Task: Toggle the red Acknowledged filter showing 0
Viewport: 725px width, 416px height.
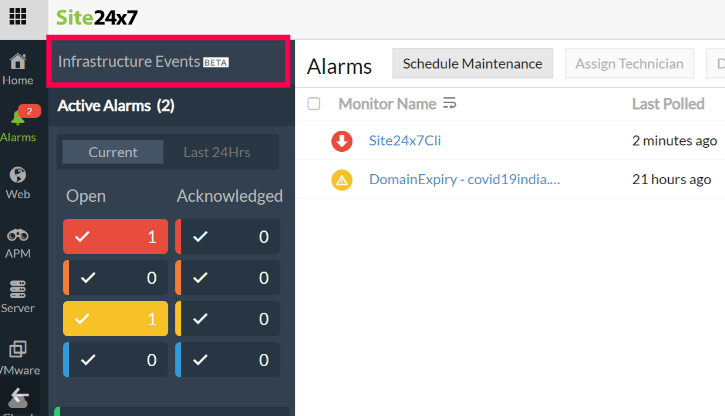Action: 227,237
